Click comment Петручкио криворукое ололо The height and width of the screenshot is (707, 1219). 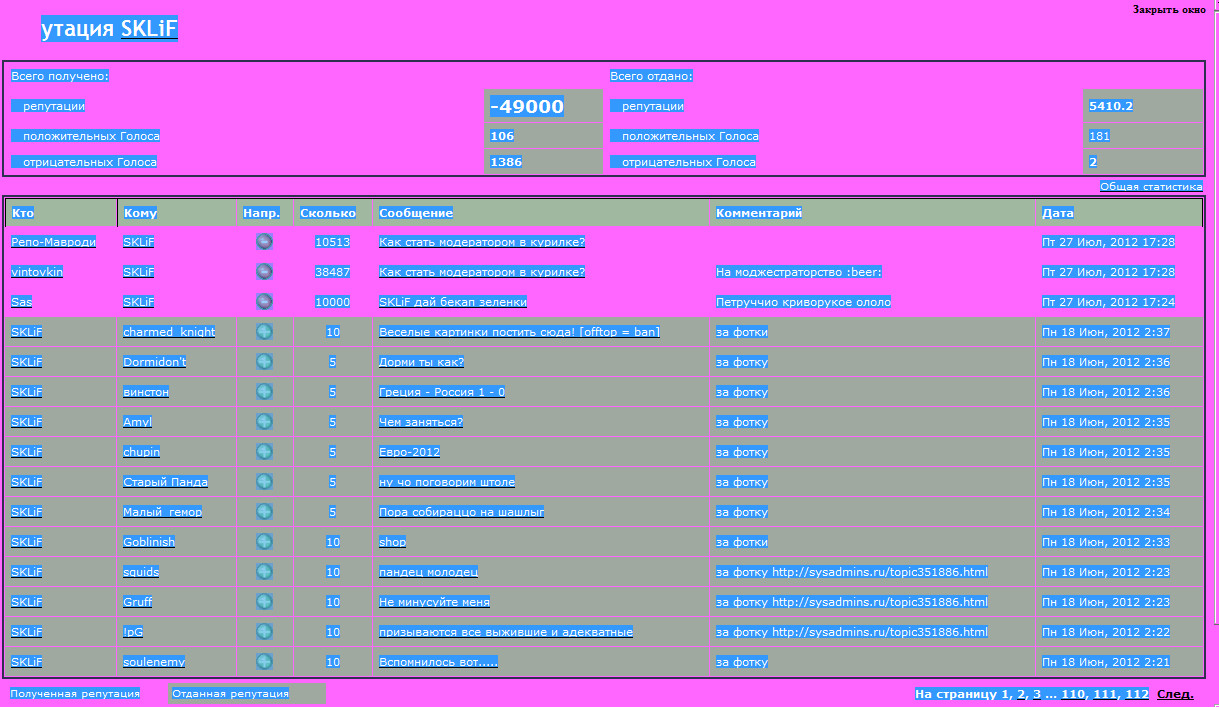point(803,302)
